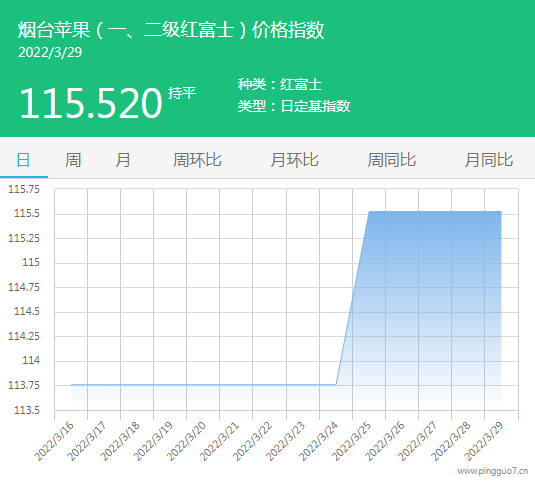Click the 2022/3/20 x-axis date label
The width and height of the screenshot is (535, 483).
tap(186, 441)
